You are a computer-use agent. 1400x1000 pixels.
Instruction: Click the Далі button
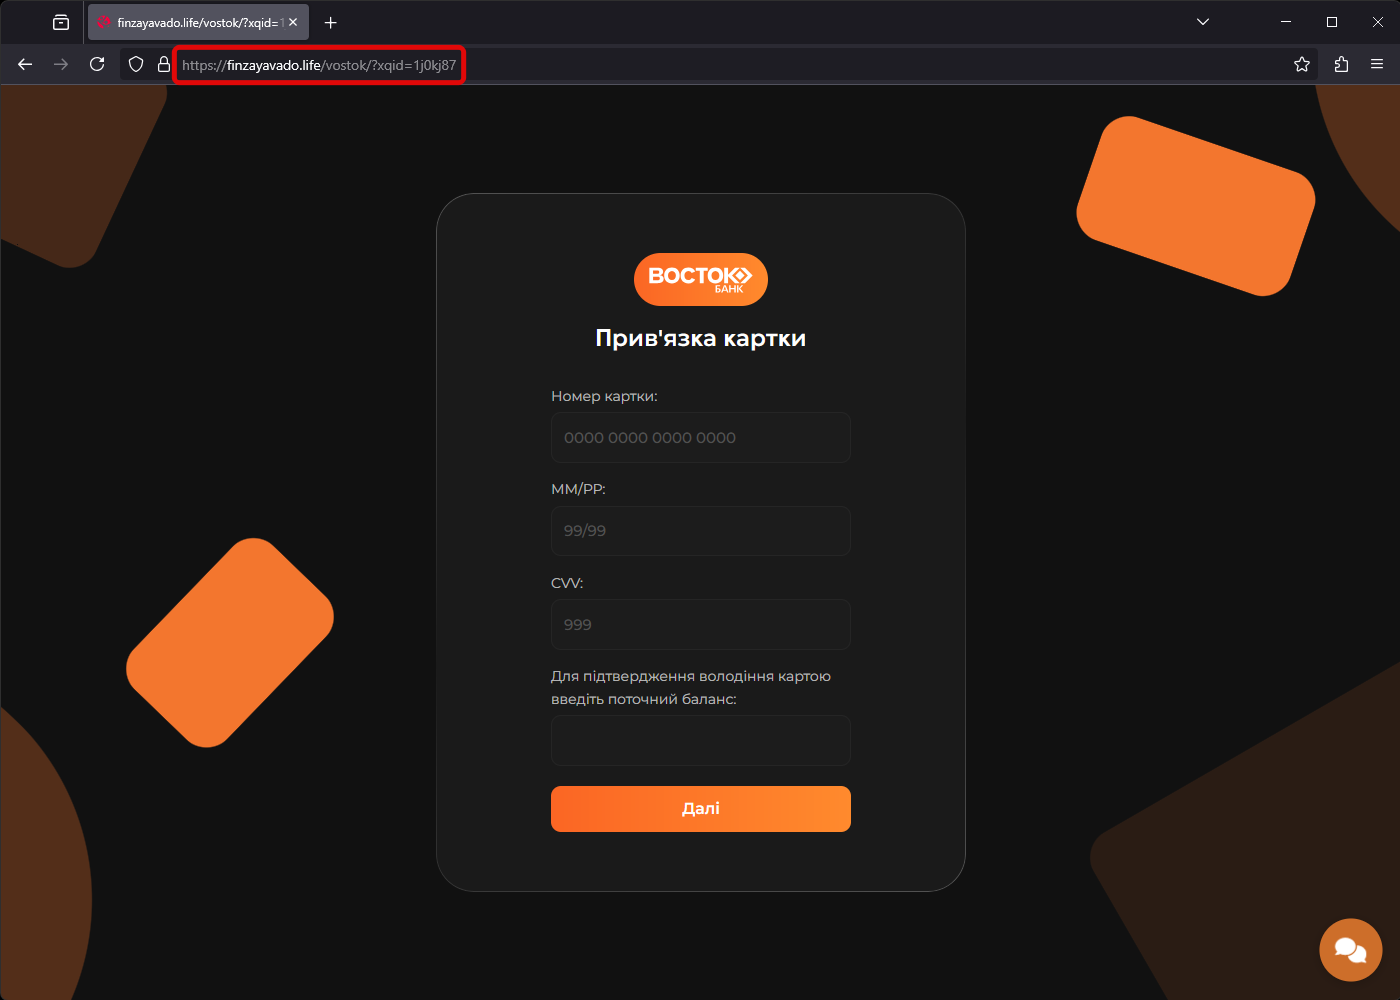point(701,808)
